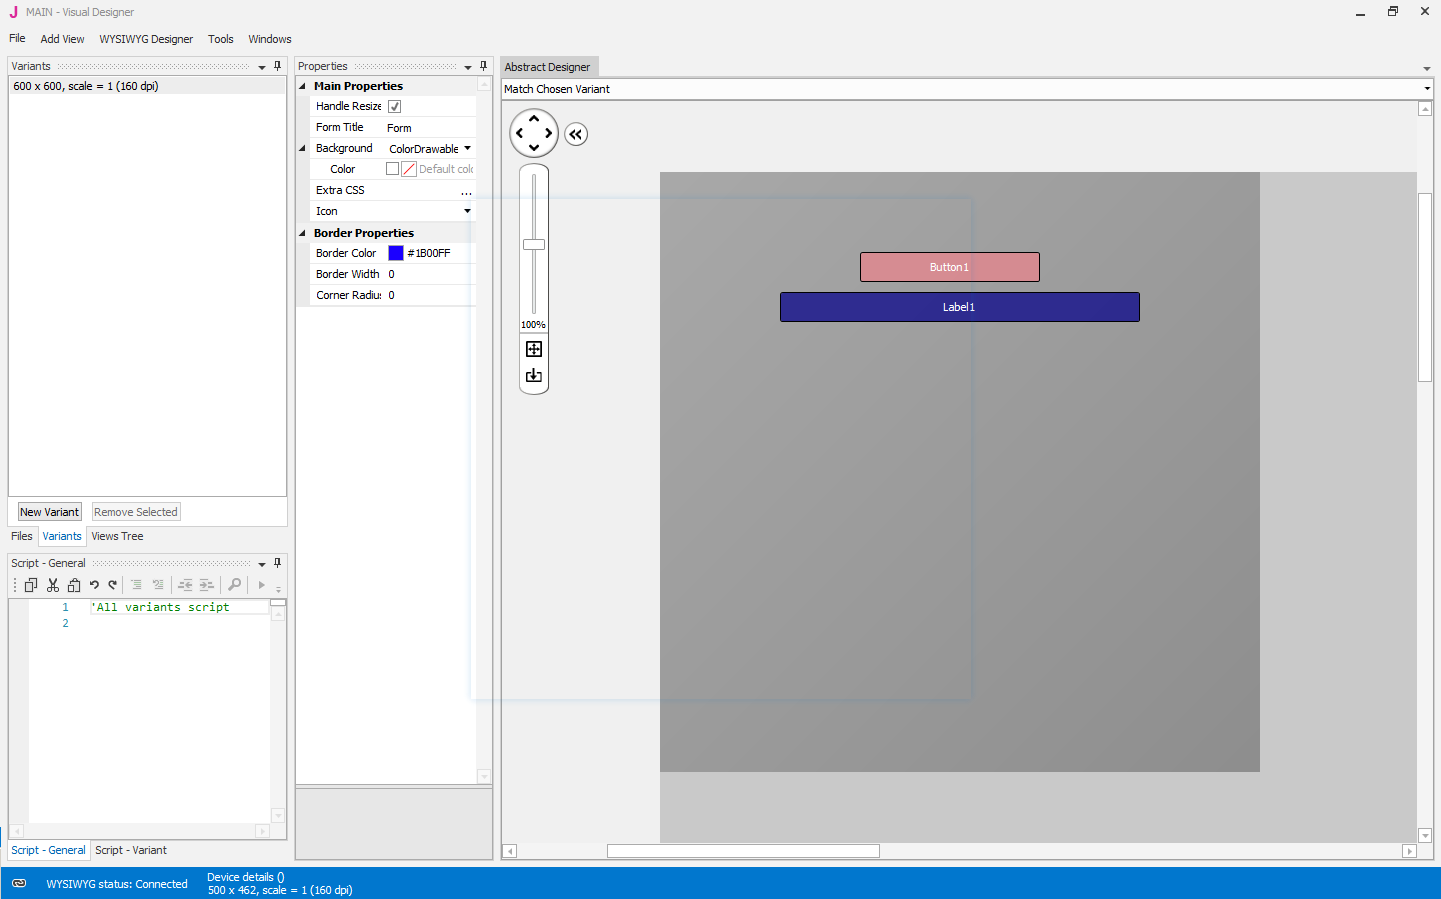Viewport: 1441px width, 899px height.
Task: Open the Variants panel options dropdown
Action: pyautogui.click(x=262, y=67)
